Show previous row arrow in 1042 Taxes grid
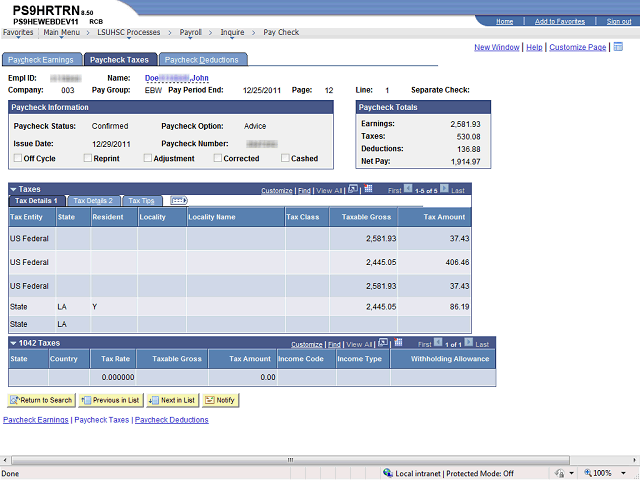 pos(438,343)
